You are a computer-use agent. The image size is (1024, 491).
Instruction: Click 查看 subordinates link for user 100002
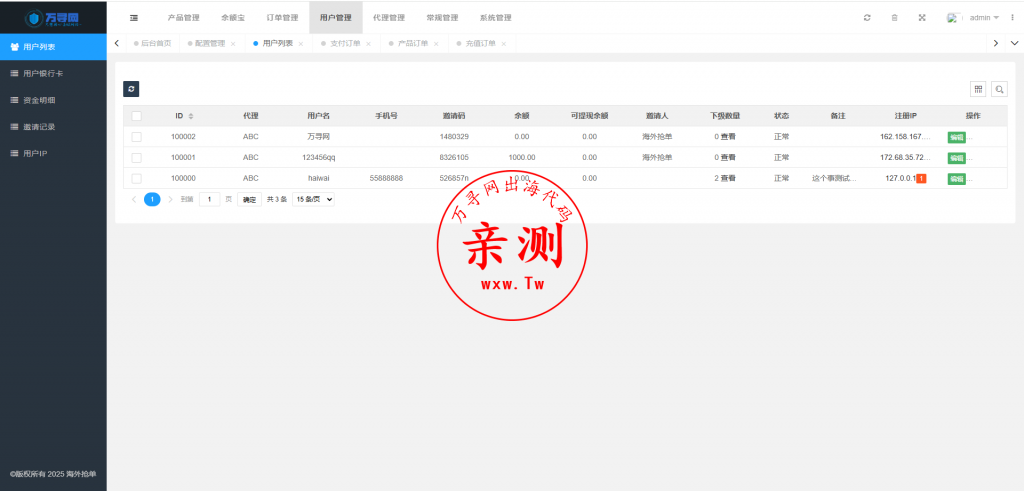[x=728, y=136]
